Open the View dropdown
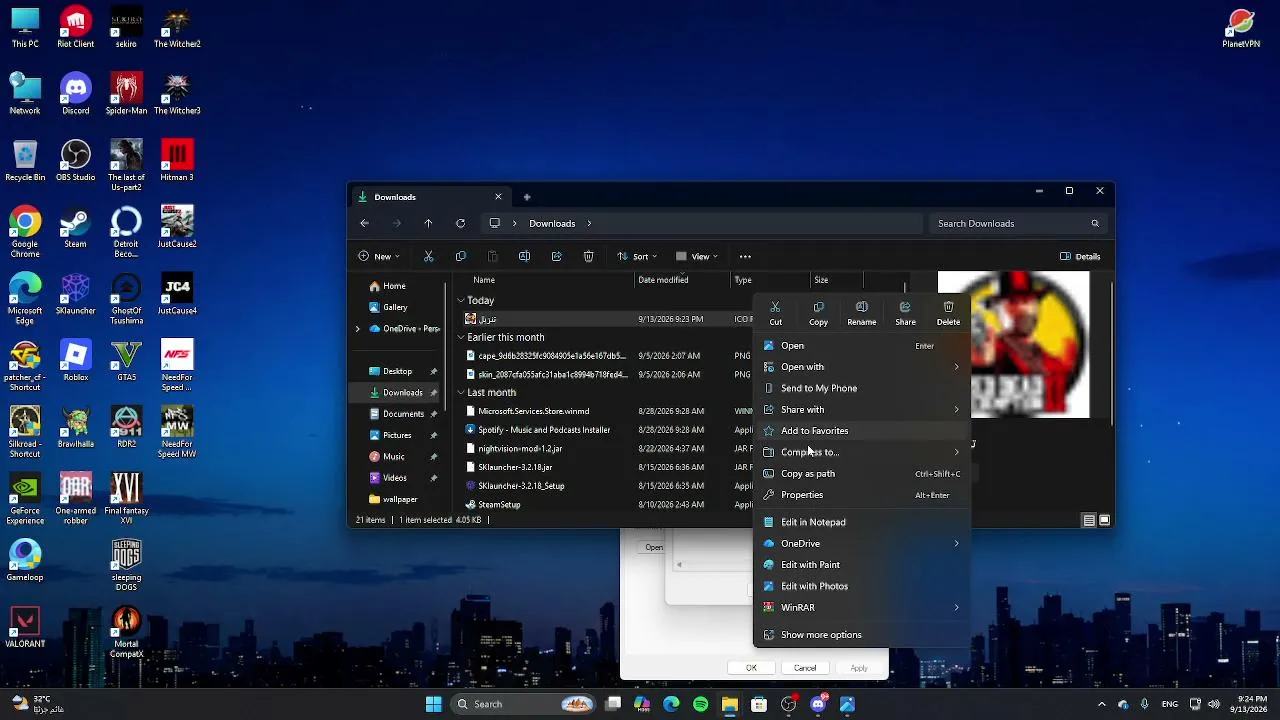 tap(697, 256)
